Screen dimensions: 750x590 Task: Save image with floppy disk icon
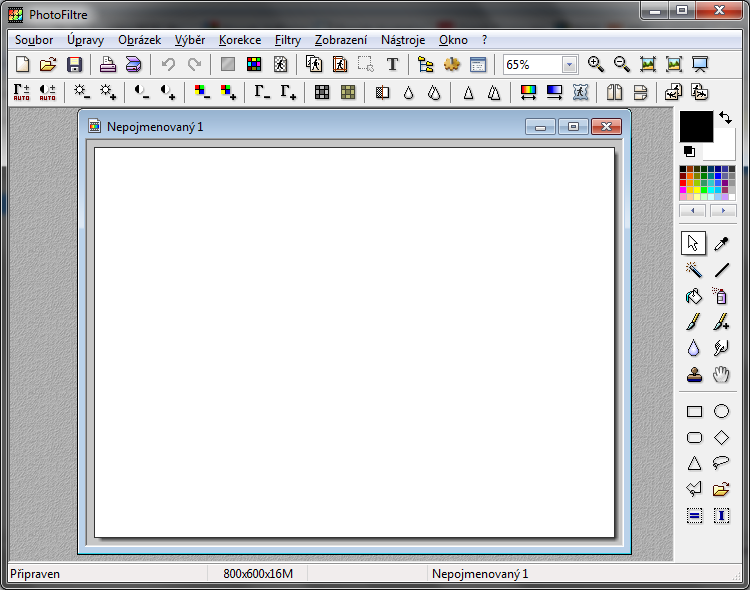74,64
